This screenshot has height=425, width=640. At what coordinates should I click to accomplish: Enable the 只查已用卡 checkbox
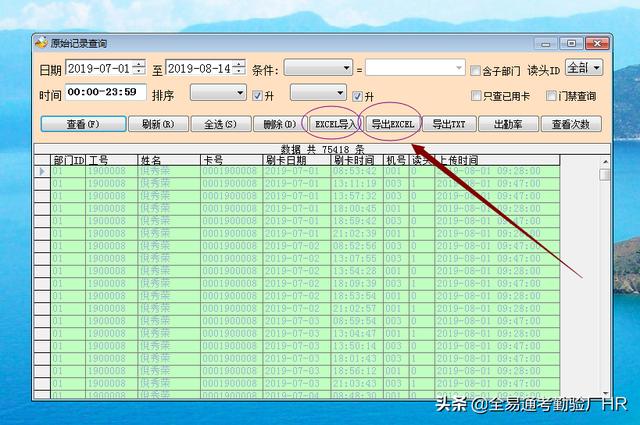click(x=476, y=96)
